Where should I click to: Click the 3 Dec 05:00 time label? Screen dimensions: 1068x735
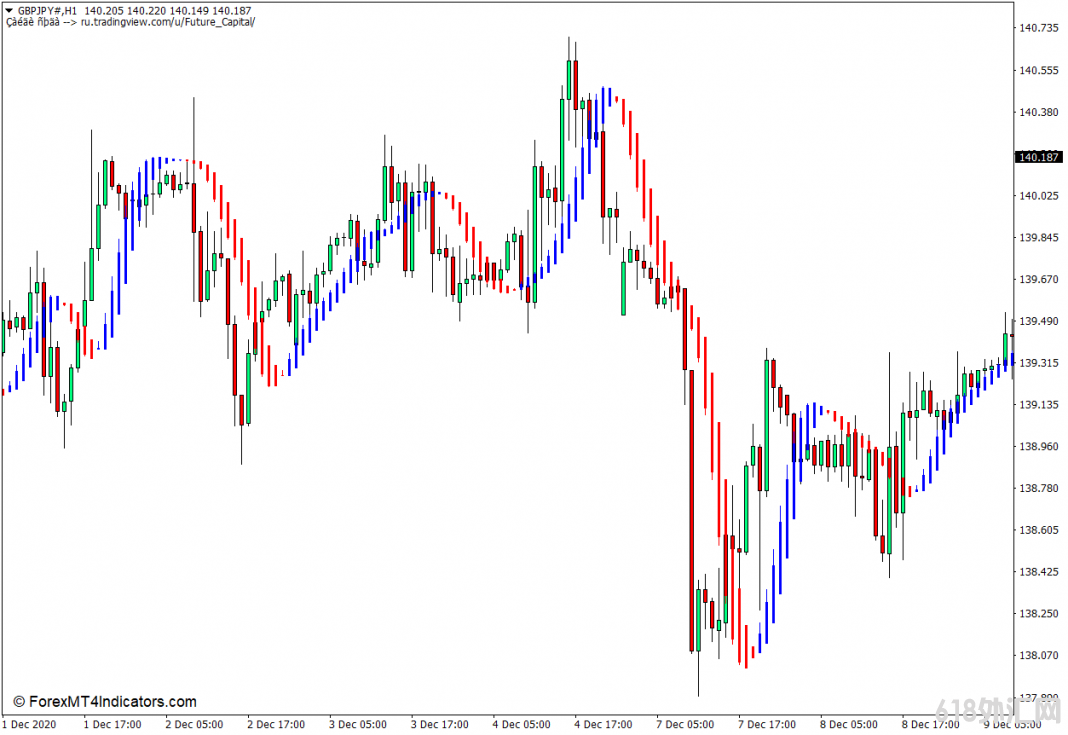(358, 724)
